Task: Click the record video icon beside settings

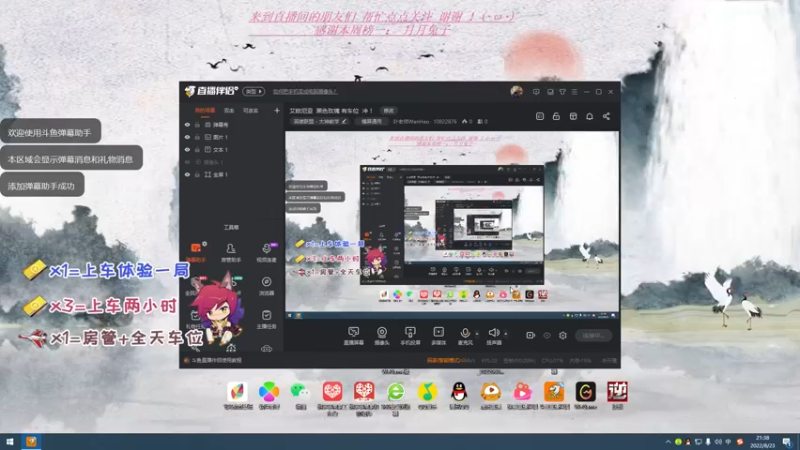Action: [x=531, y=335]
